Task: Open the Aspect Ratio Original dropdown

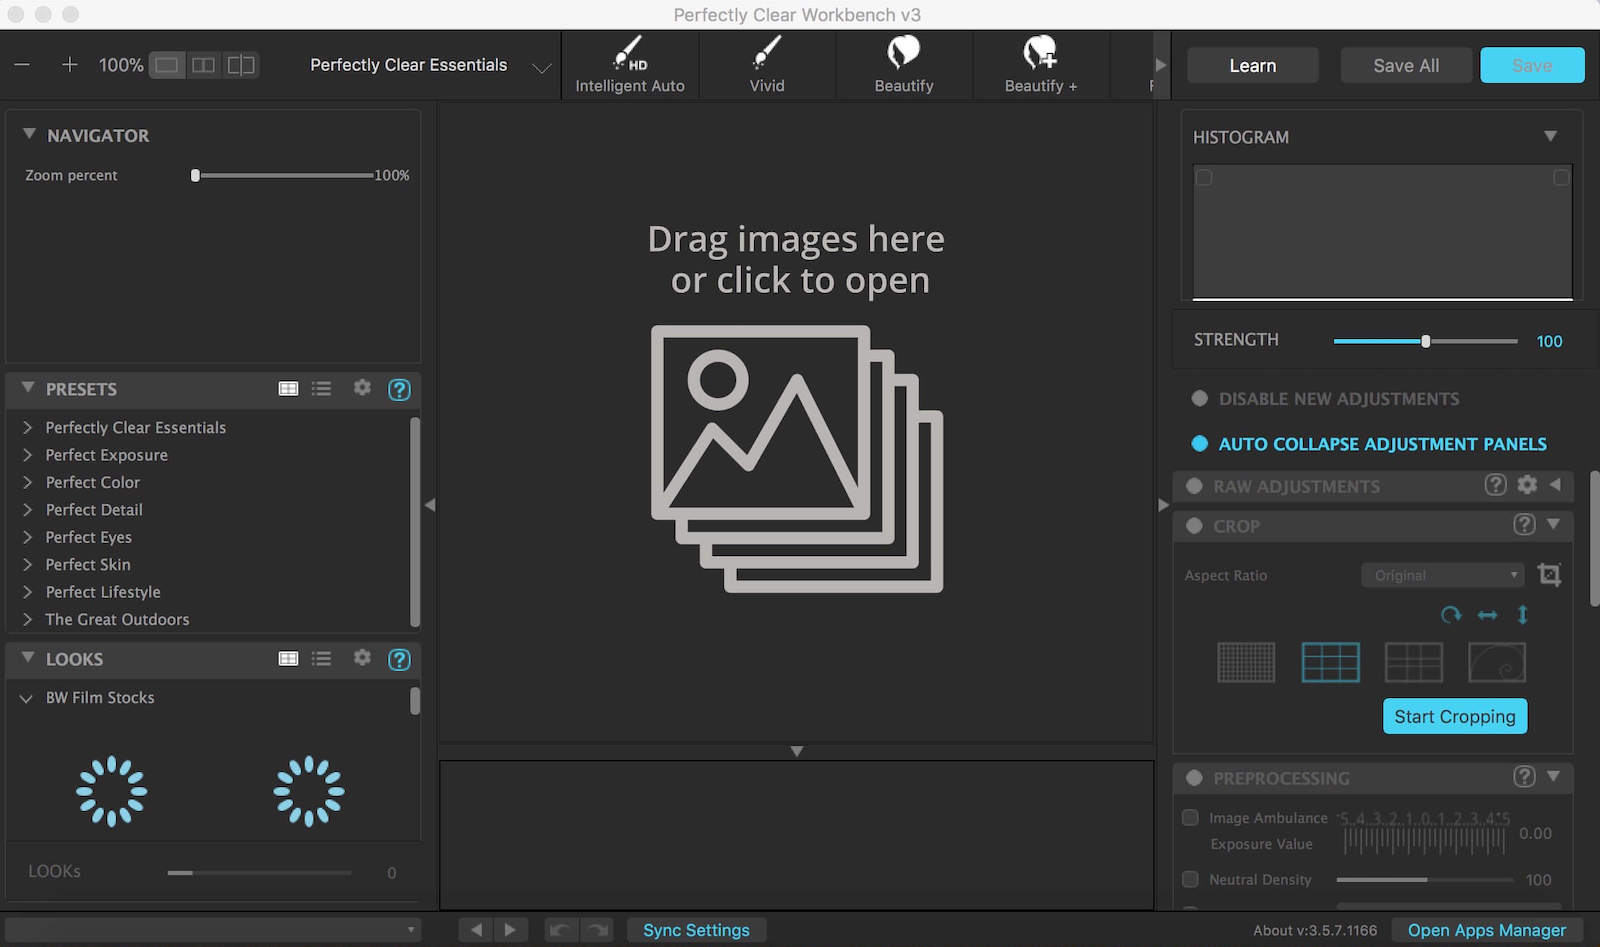Action: [x=1442, y=575]
